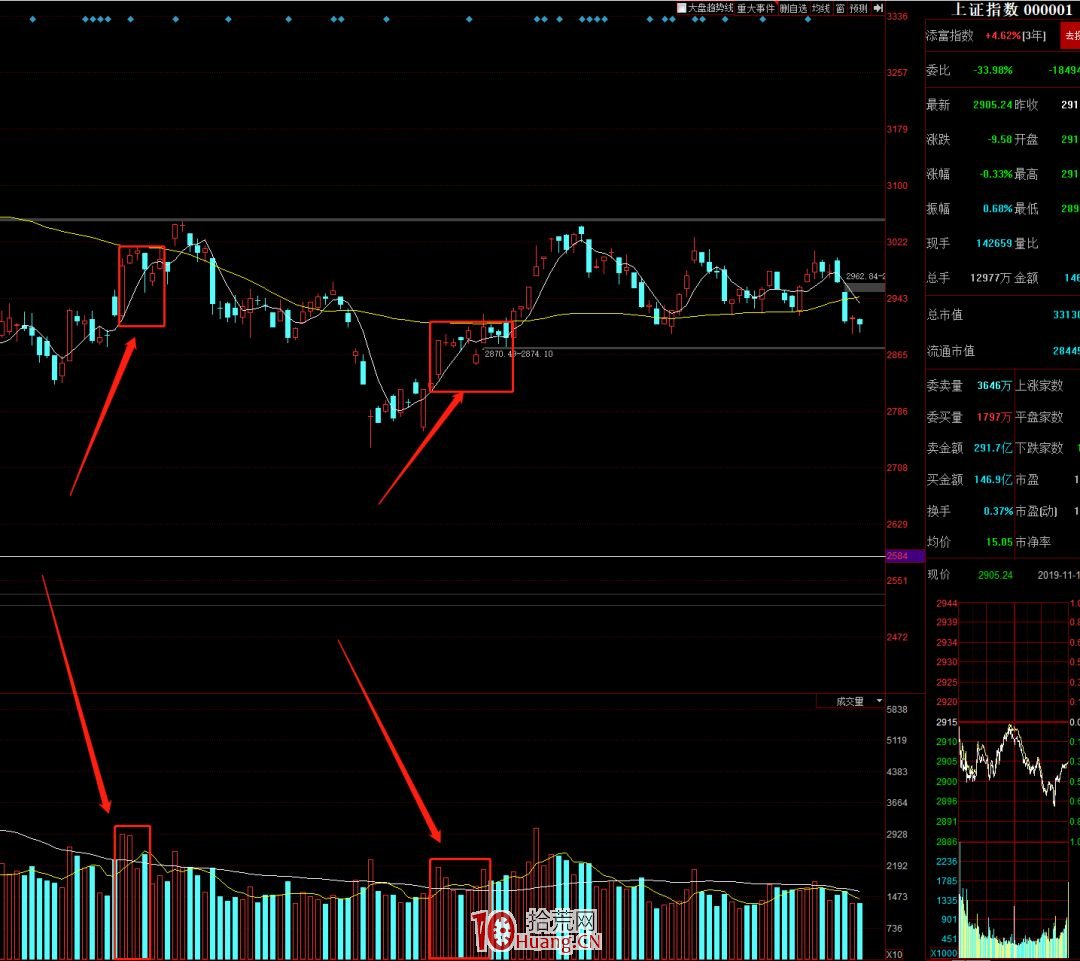Open the 预测 forecast button

coord(858,8)
